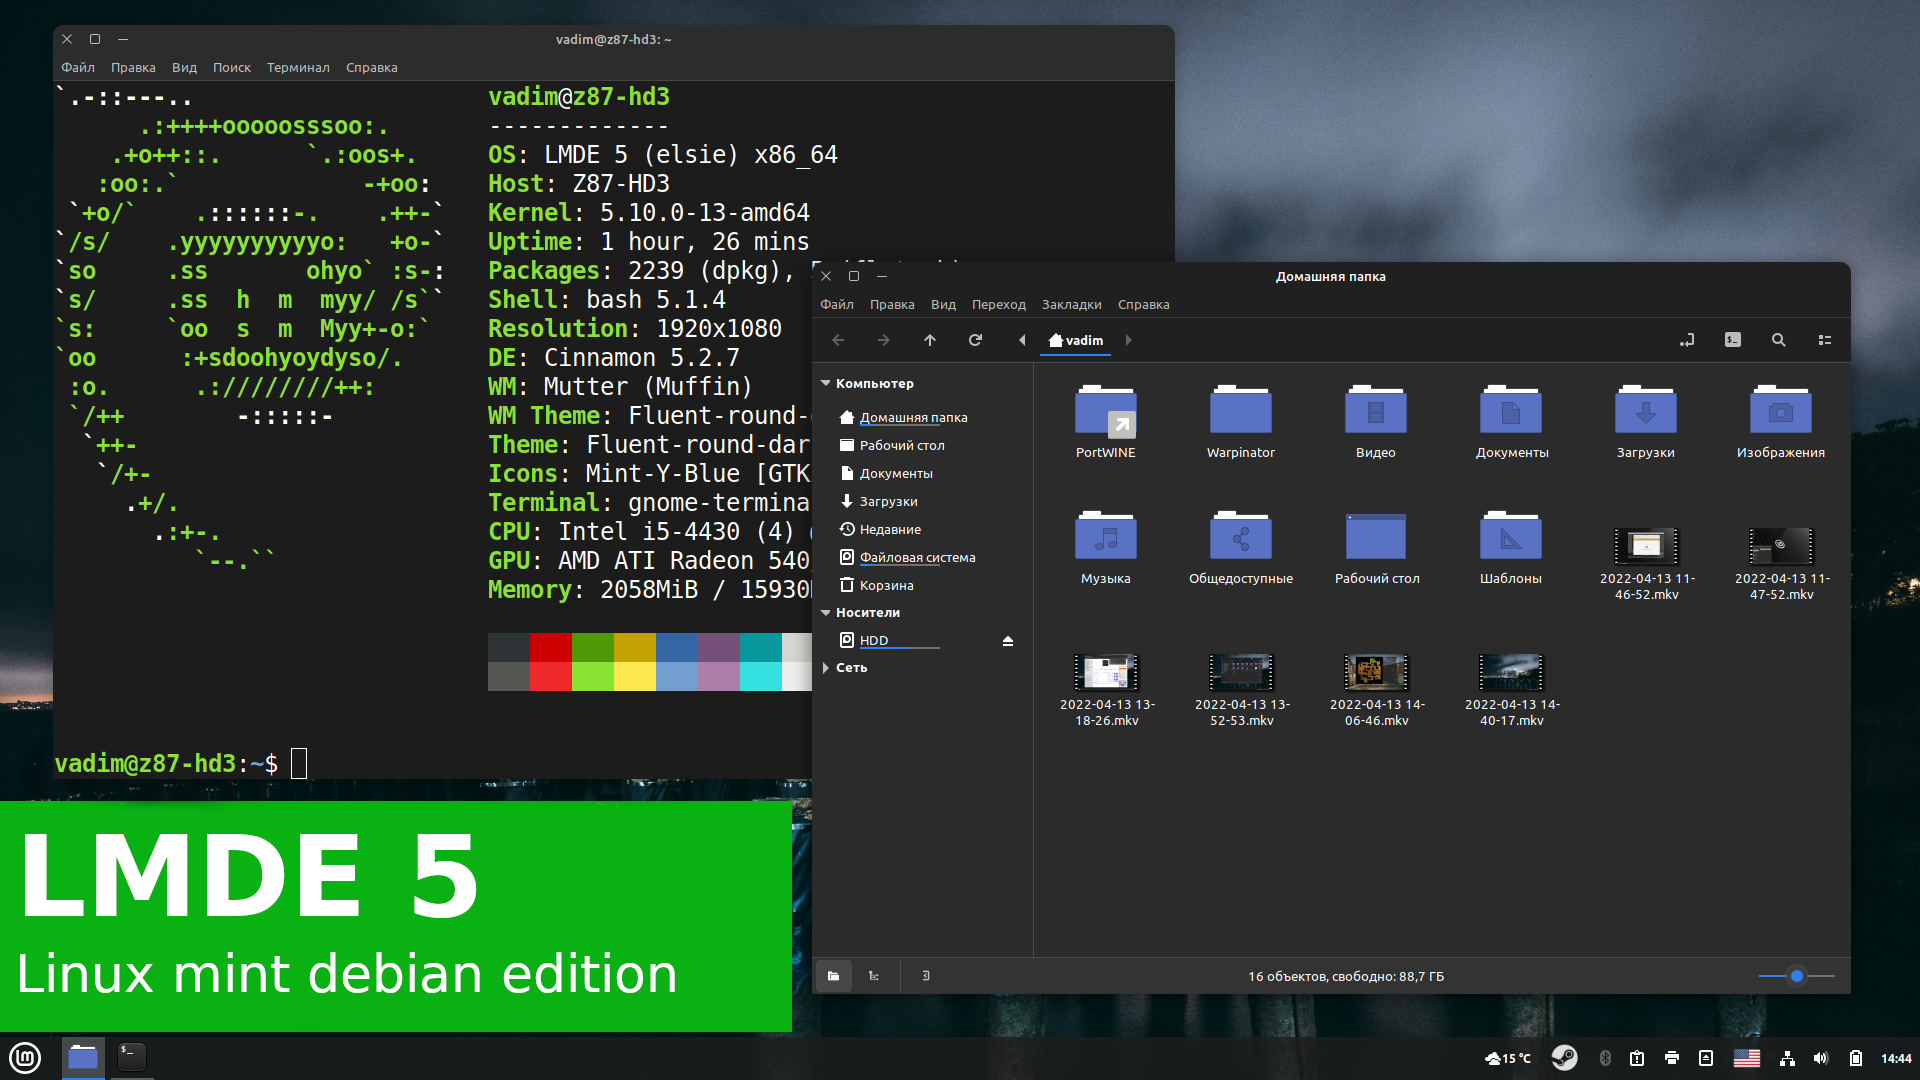Screen dimensions: 1920x1080
Task: Mute system volume in the tray
Action: [x=1821, y=1057]
